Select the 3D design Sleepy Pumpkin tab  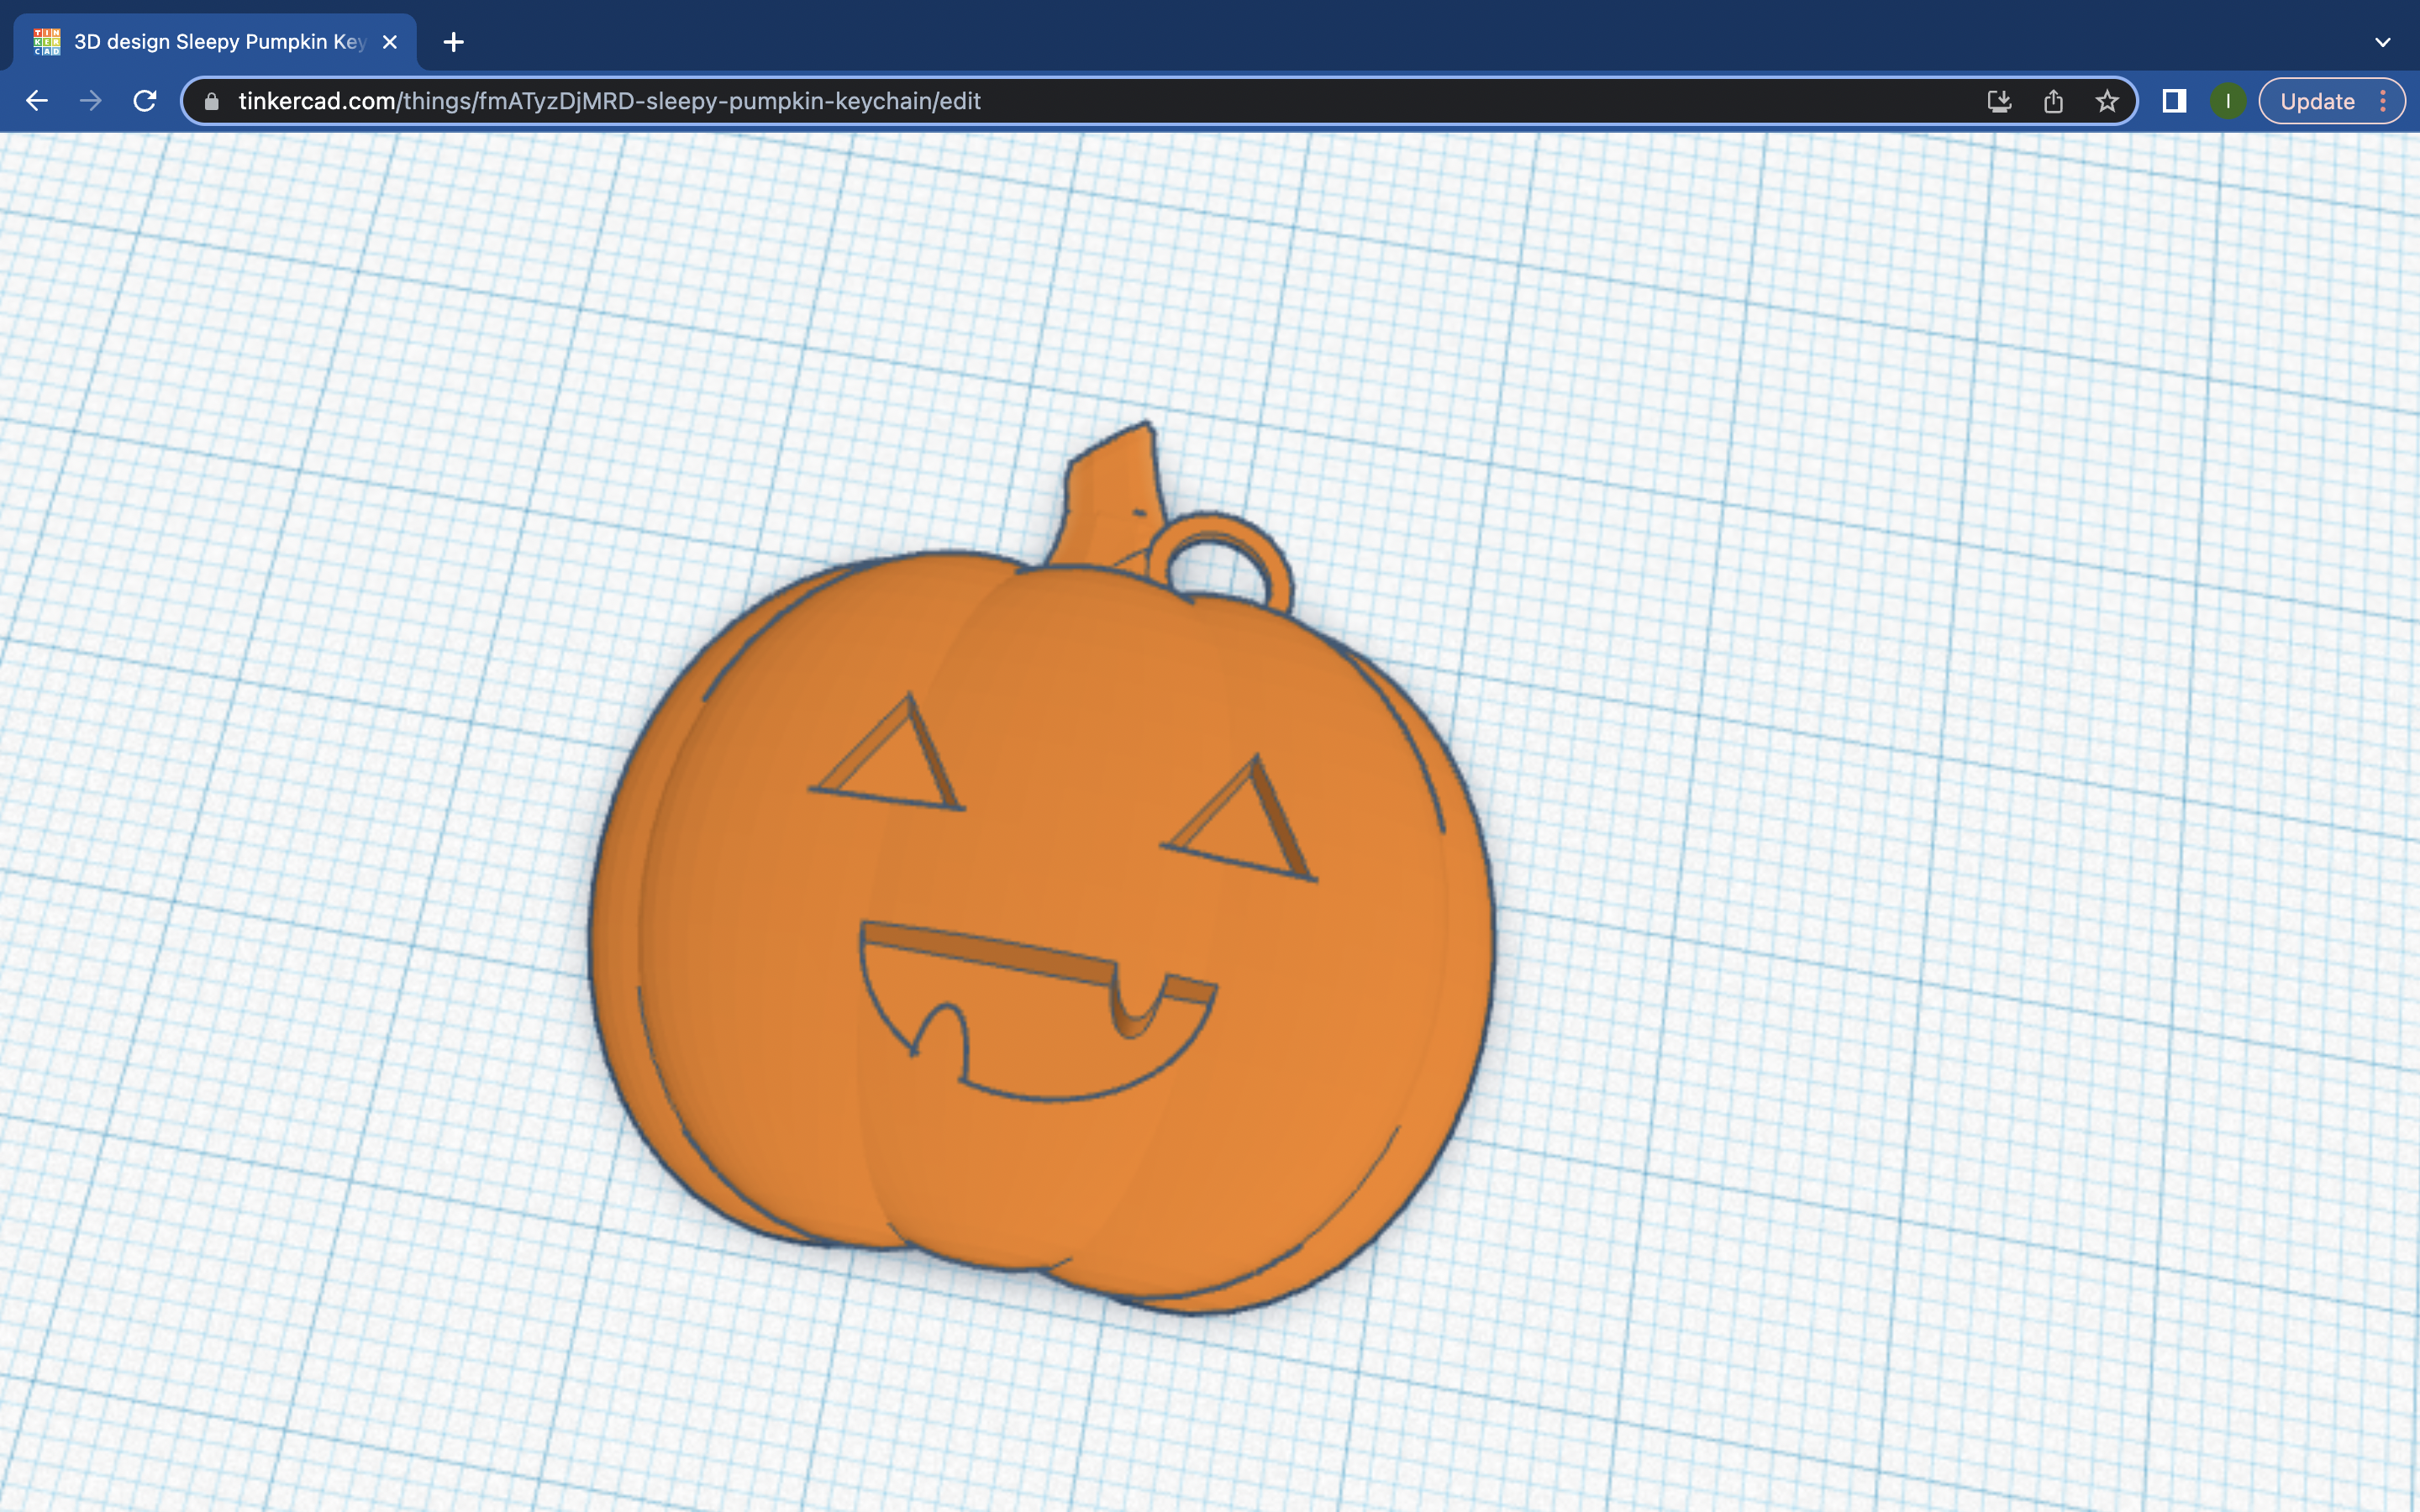(x=215, y=42)
